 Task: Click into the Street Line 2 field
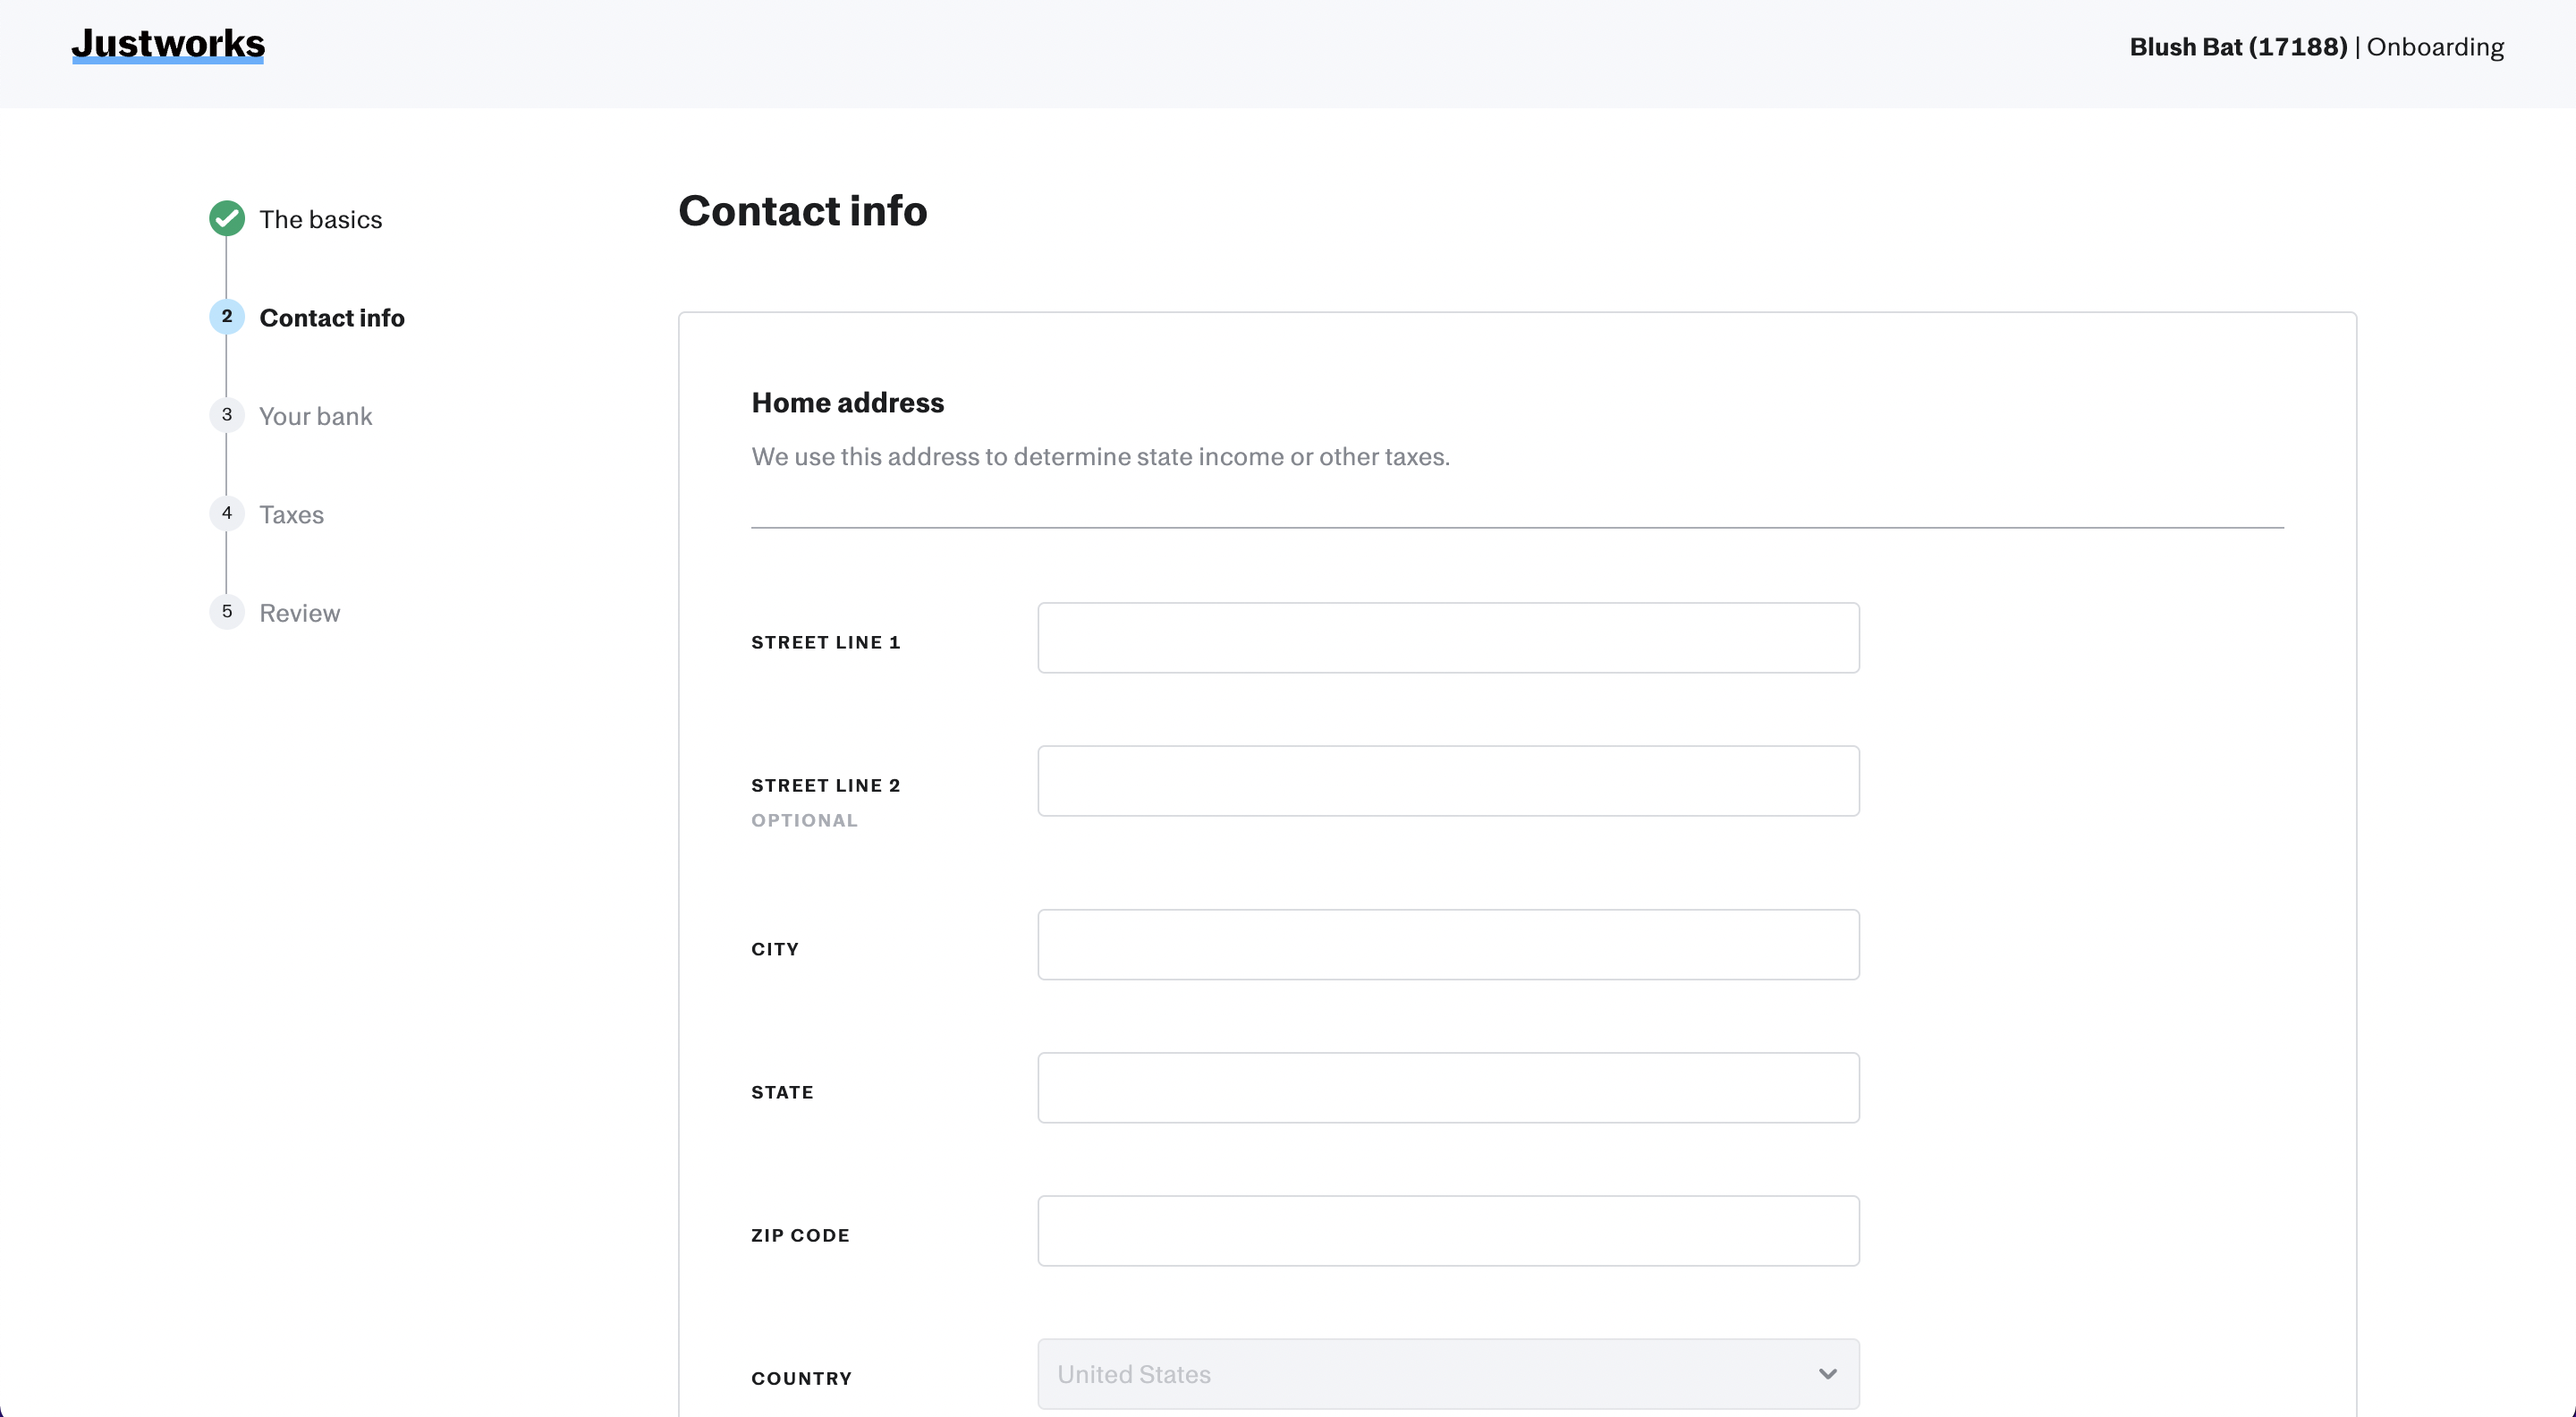point(1447,781)
